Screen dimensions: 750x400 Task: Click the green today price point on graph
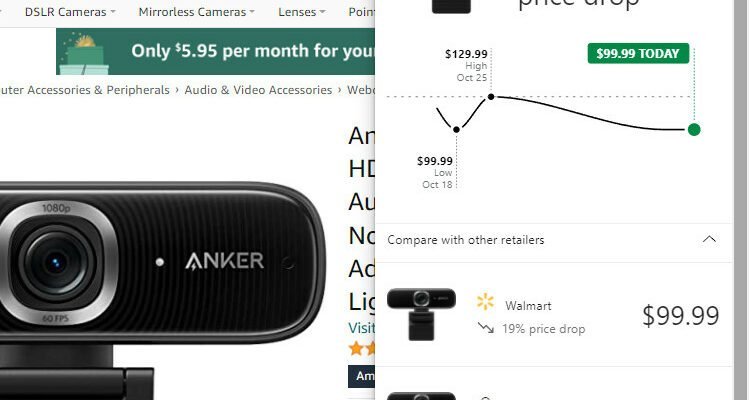(694, 129)
